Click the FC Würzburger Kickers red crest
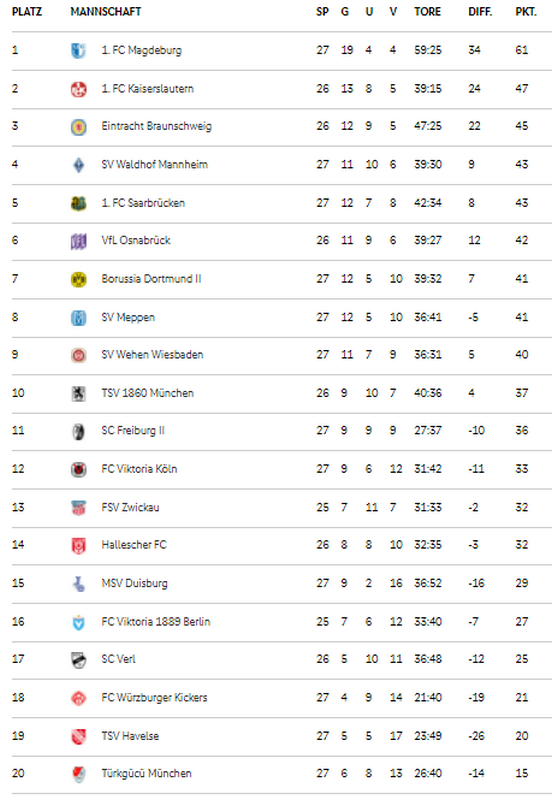This screenshot has width=552, height=800. [x=78, y=698]
